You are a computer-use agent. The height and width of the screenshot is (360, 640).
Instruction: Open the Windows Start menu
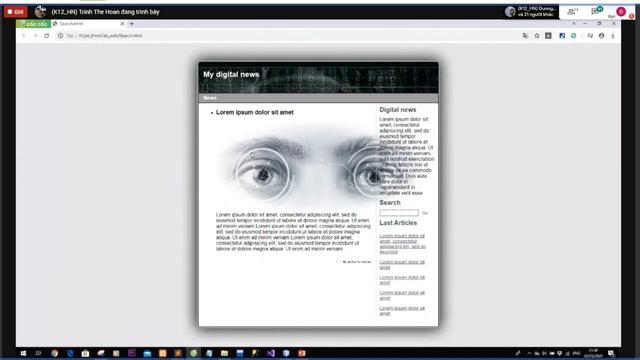[23, 353]
